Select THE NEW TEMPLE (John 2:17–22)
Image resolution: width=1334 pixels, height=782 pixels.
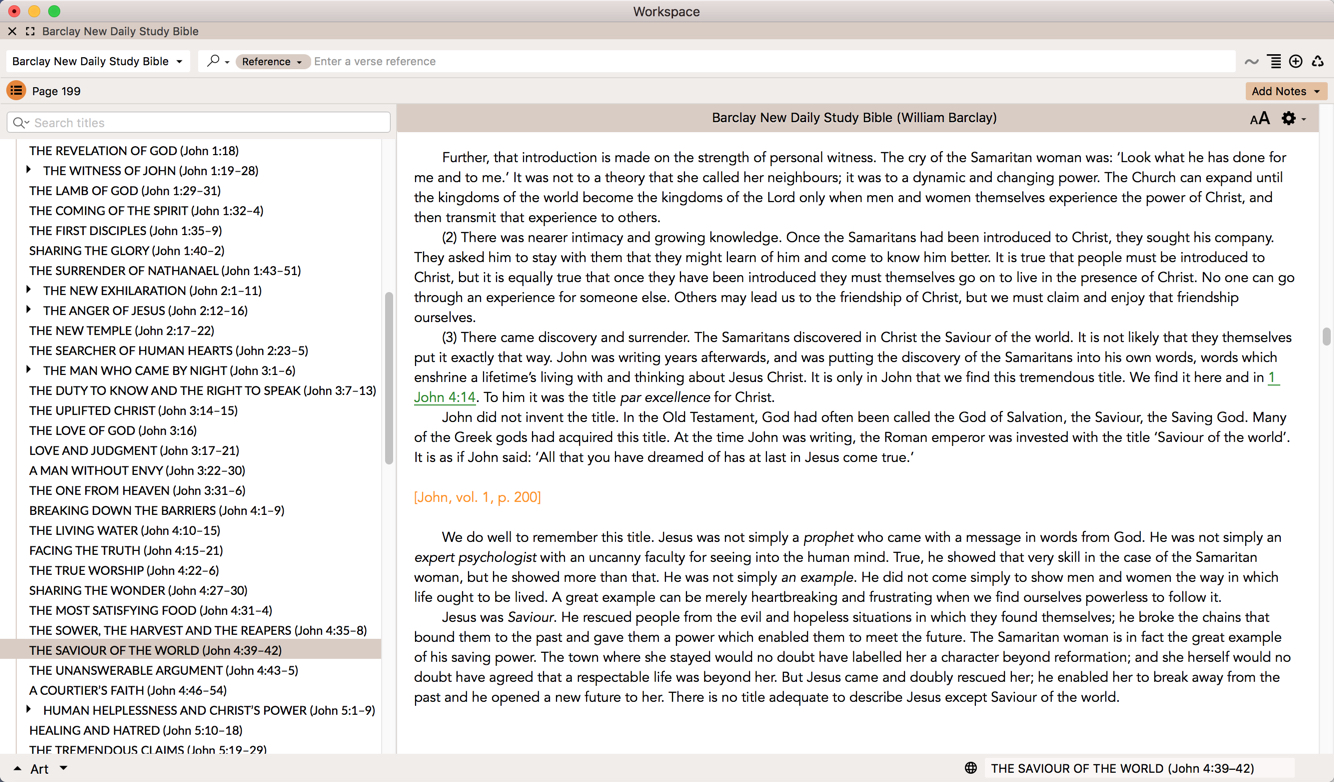click(x=122, y=331)
